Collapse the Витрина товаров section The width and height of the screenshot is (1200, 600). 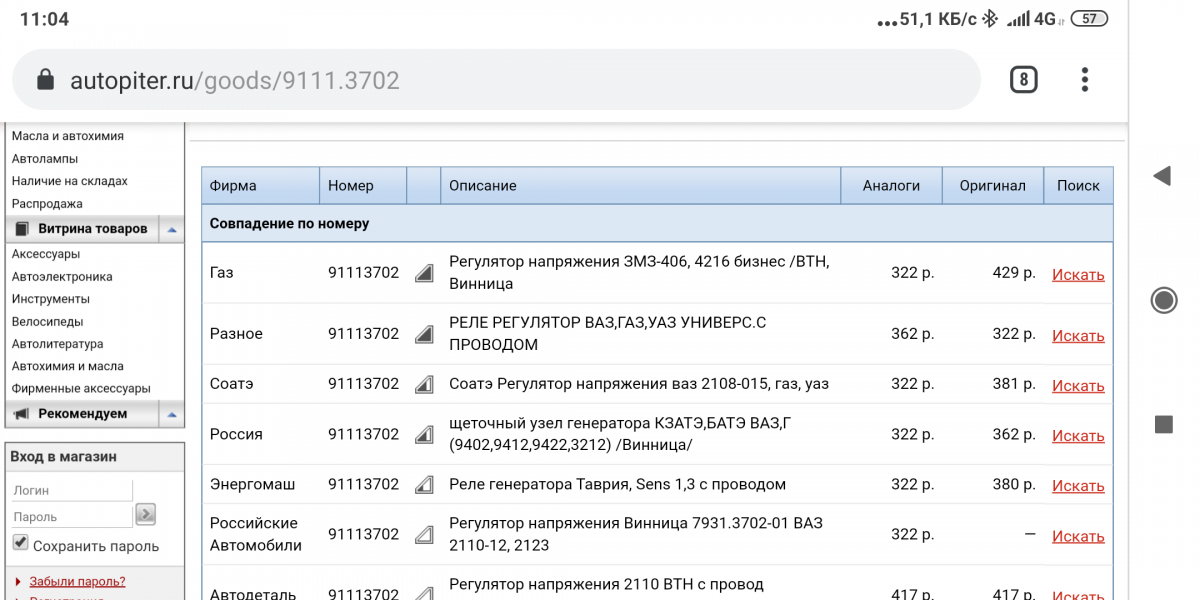pyautogui.click(x=172, y=229)
